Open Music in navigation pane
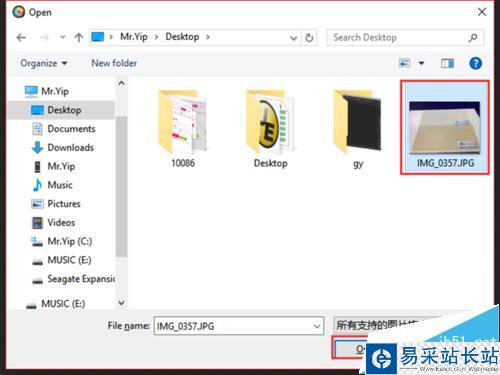 (60, 185)
